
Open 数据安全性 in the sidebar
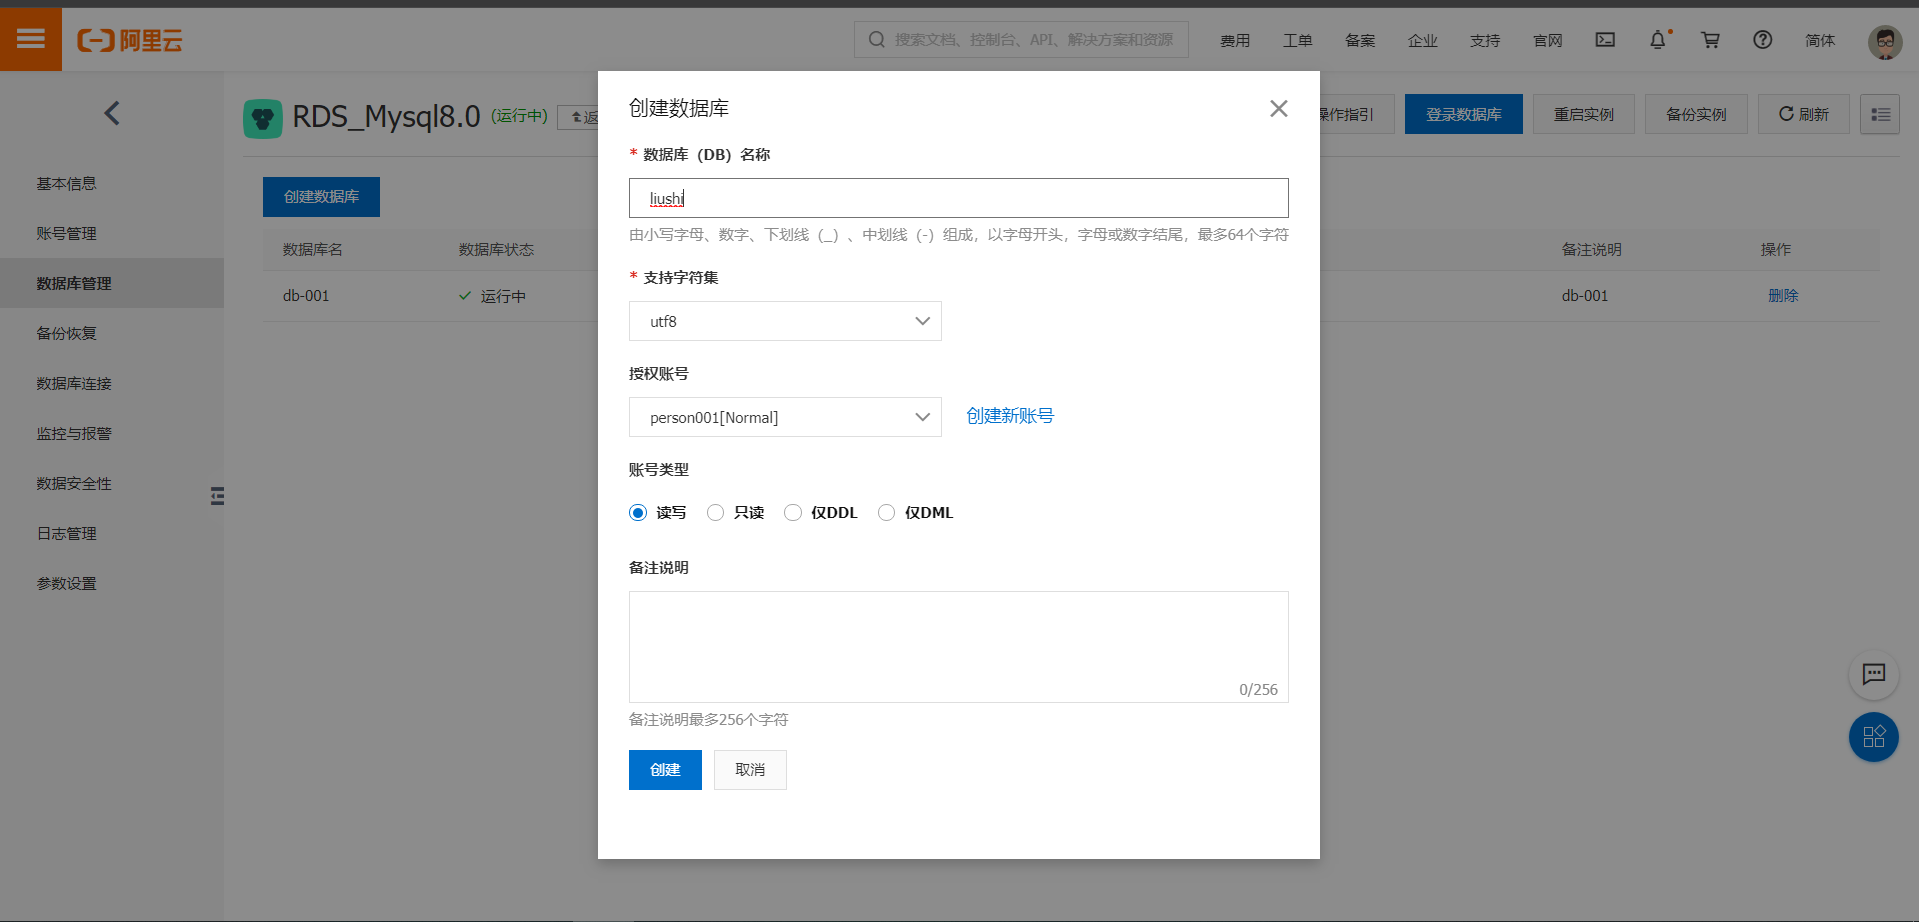pos(74,484)
